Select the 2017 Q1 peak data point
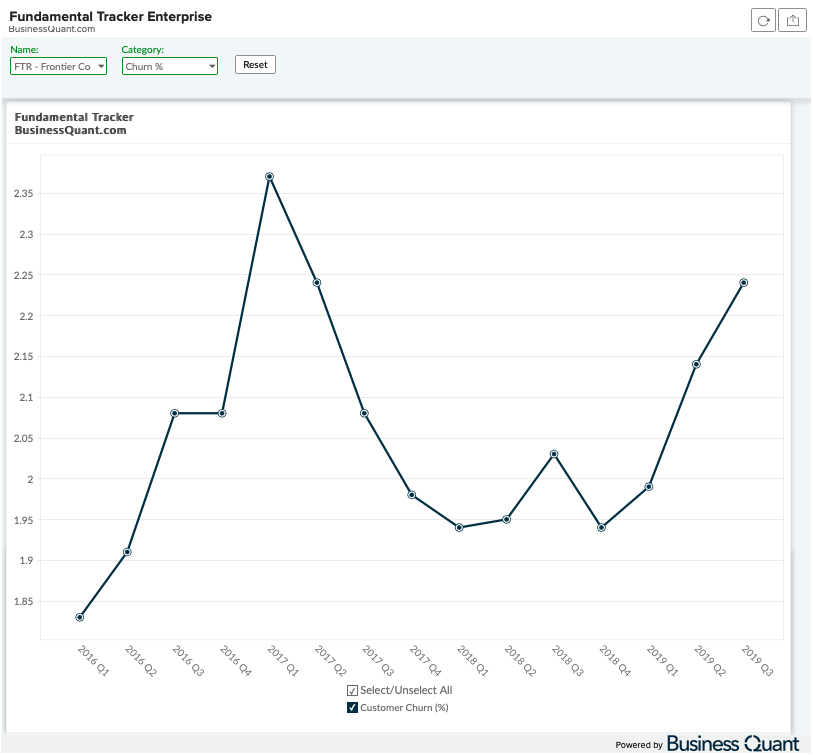 tap(270, 177)
